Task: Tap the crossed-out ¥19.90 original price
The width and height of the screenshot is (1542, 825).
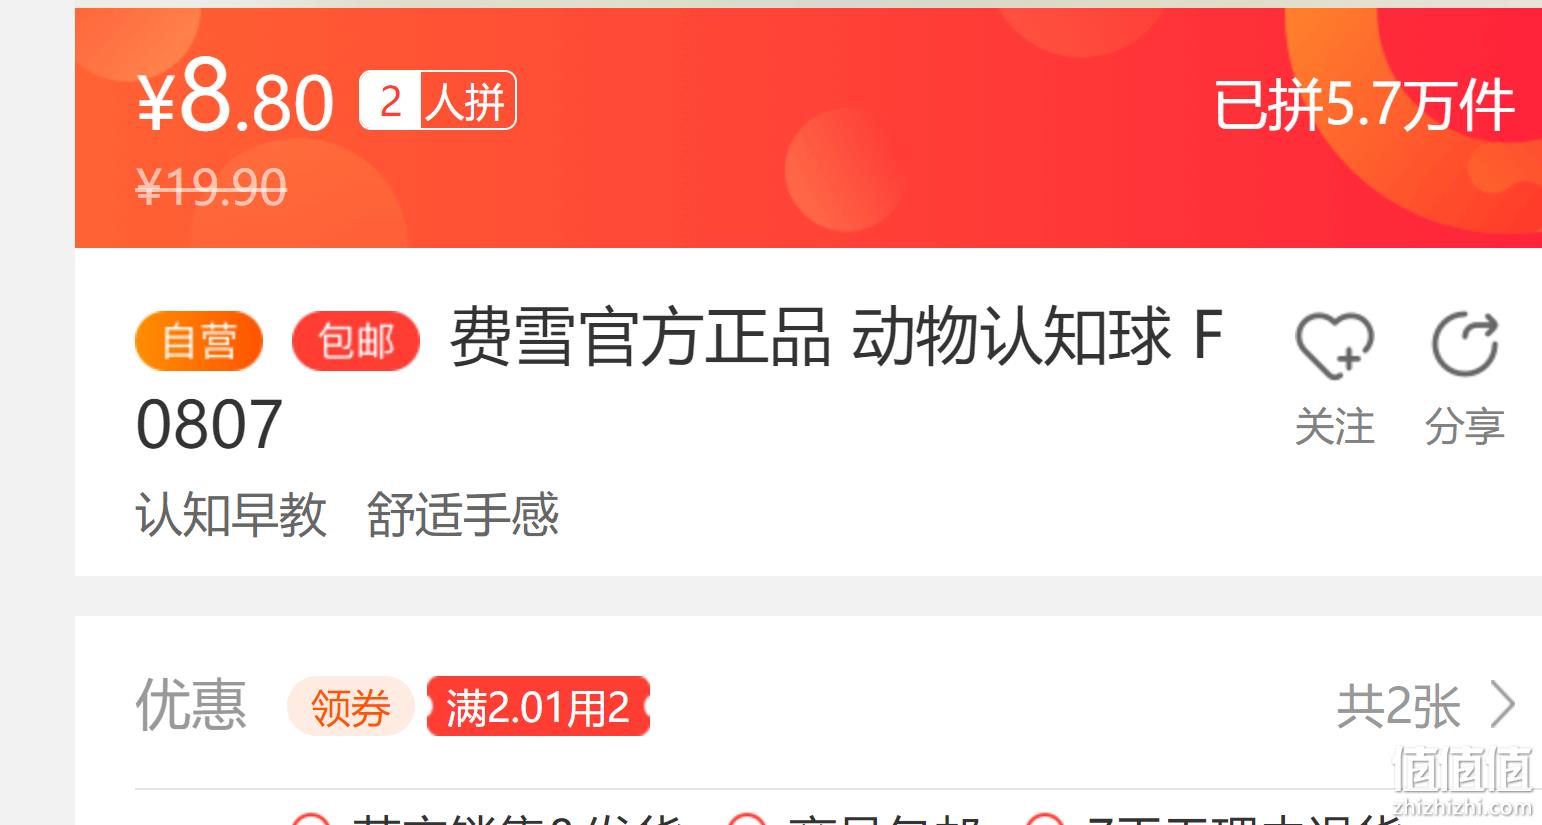Action: tap(211, 186)
